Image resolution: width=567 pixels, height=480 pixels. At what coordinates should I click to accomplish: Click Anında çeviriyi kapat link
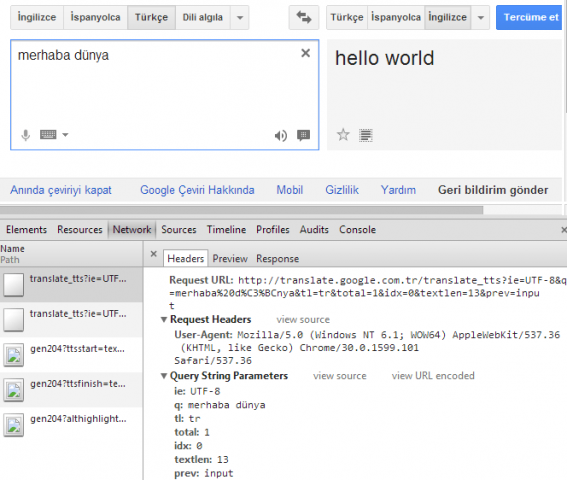61,190
